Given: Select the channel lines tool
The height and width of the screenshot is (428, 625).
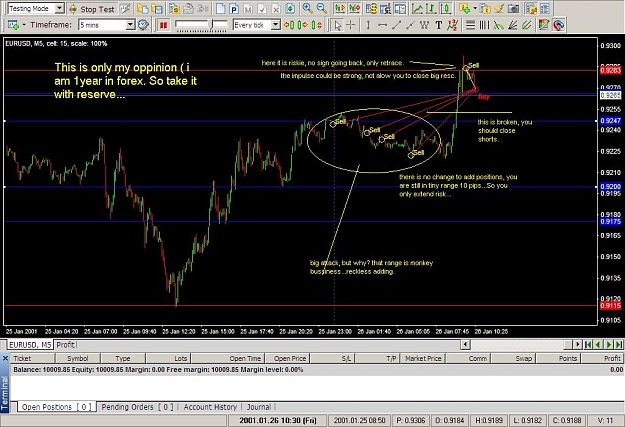Looking at the screenshot, I should coord(527,25).
